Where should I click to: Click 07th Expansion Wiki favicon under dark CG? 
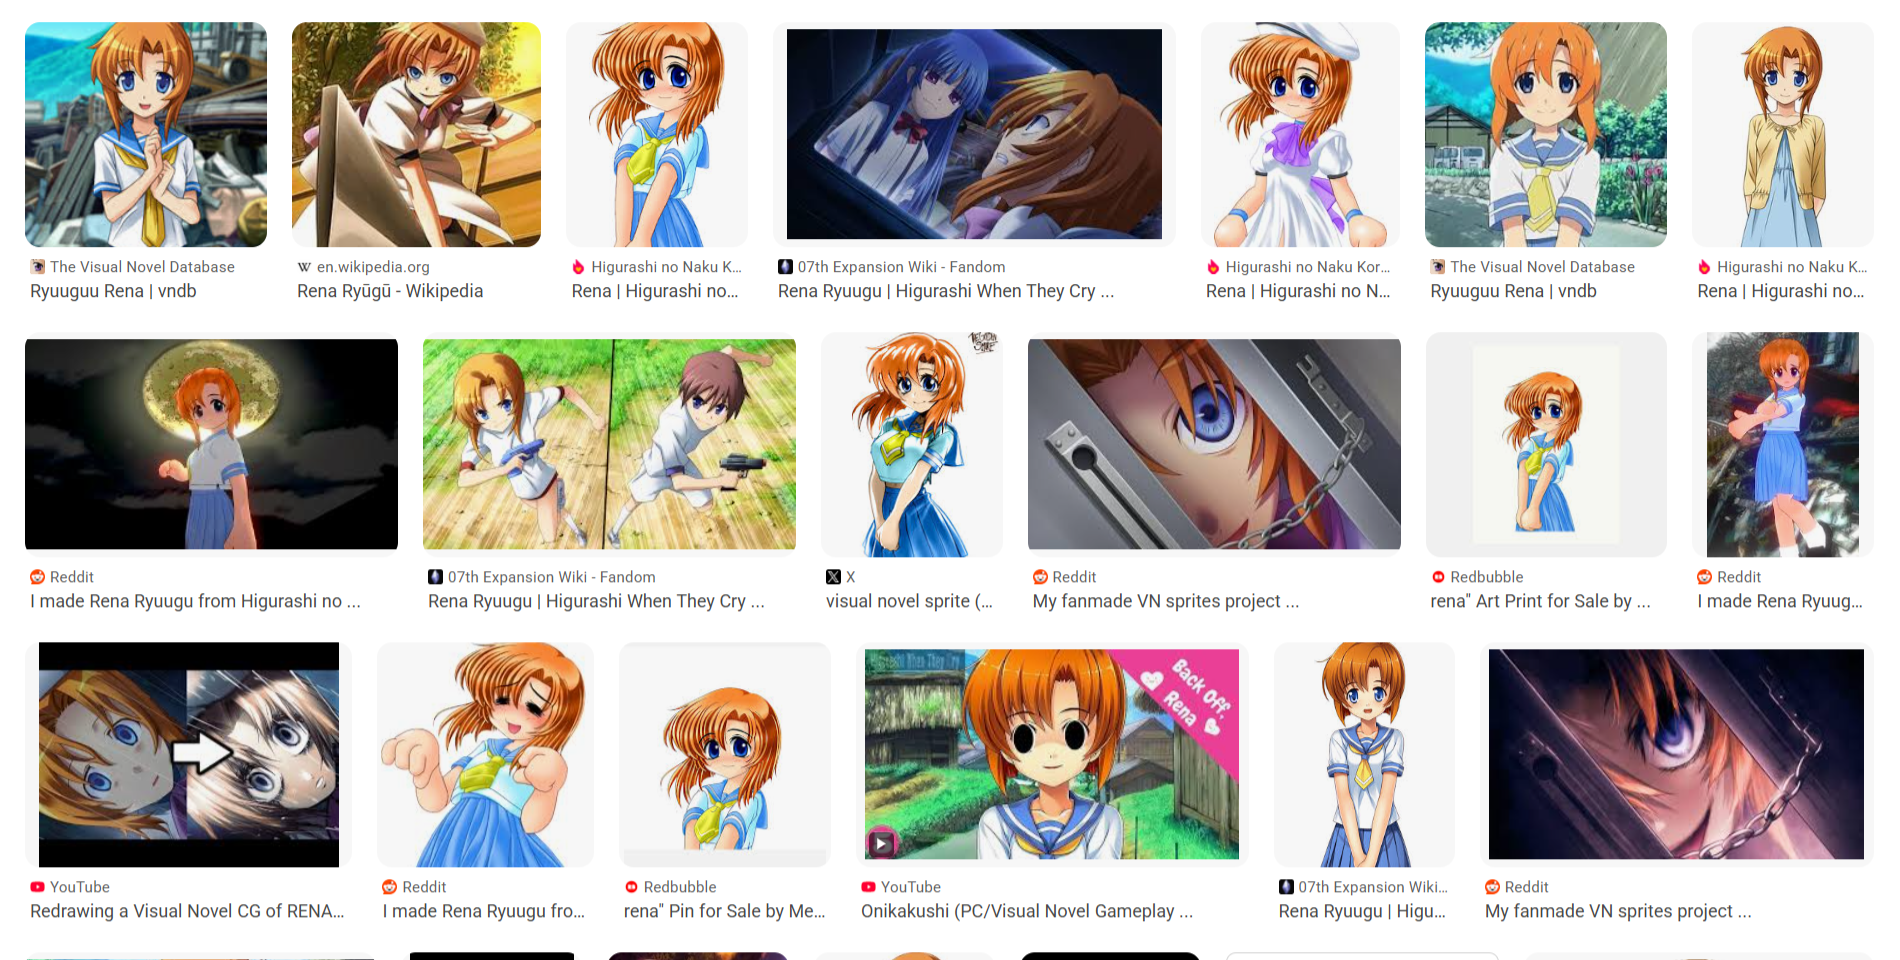(785, 267)
